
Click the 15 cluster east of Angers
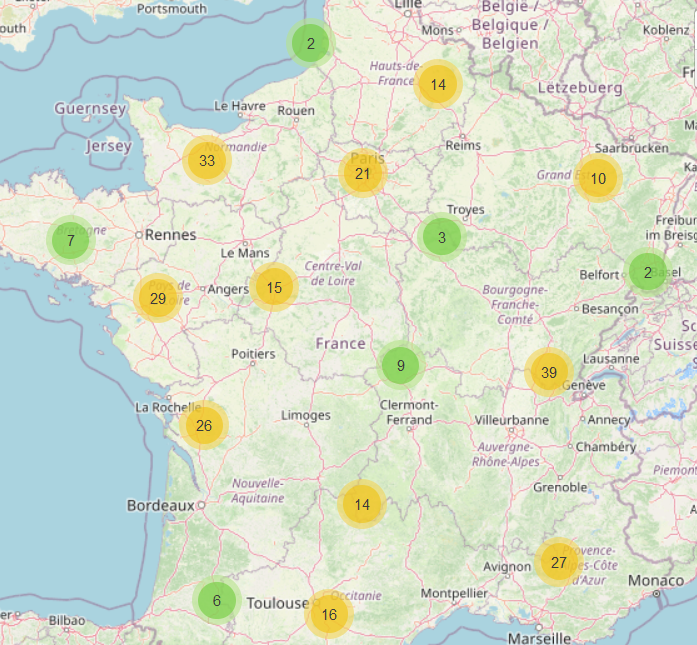point(274,287)
